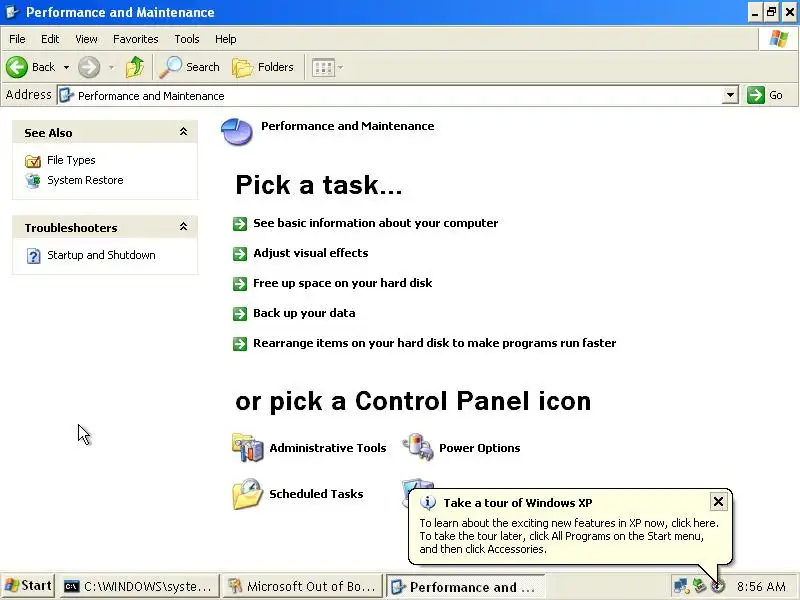
Task: Click the greyed Forward arrow icon
Action: 89,67
